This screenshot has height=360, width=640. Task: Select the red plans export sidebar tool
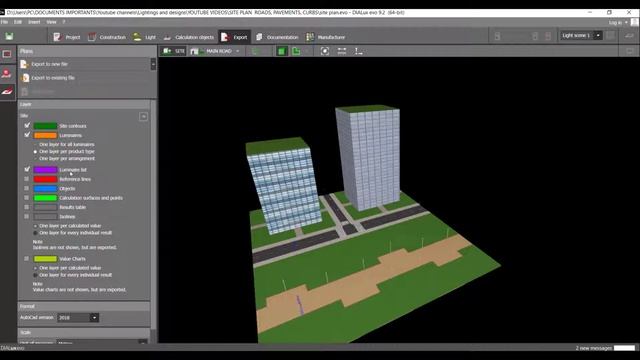[7, 91]
